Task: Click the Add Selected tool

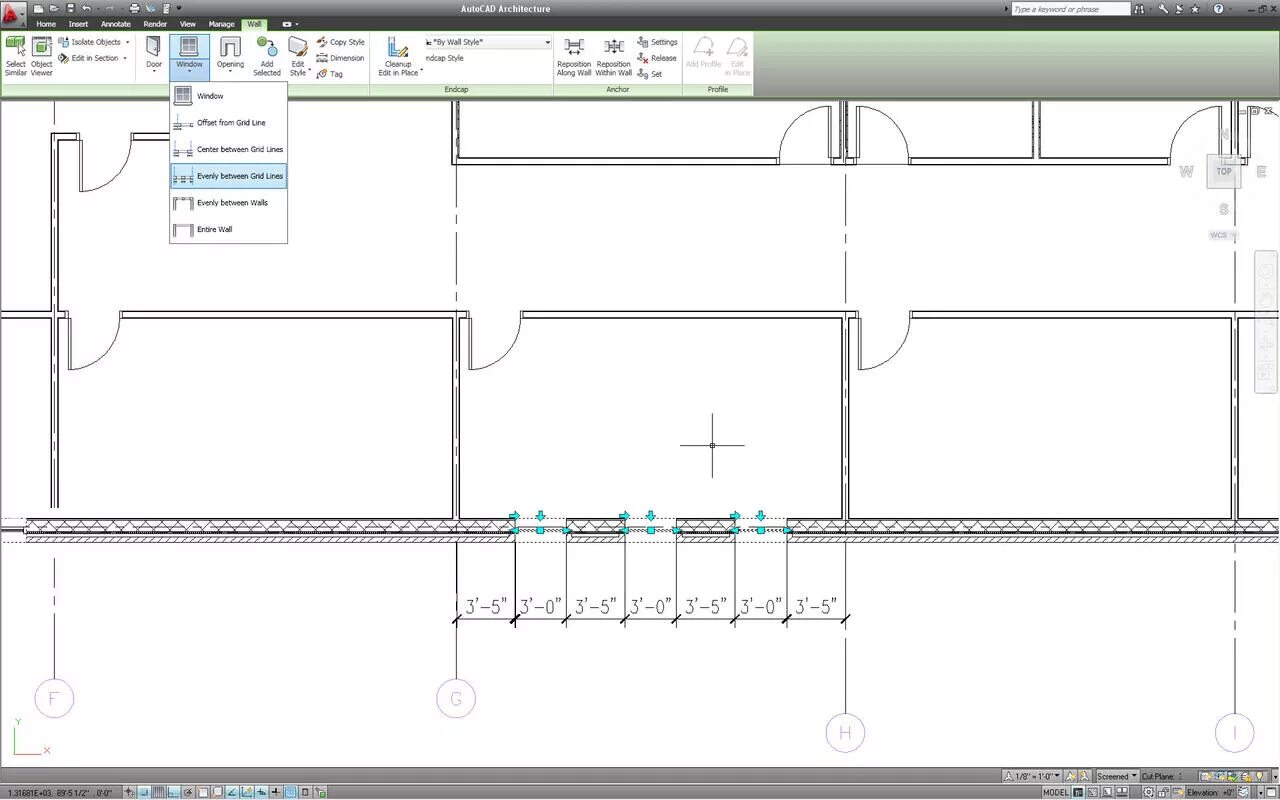Action: [267, 56]
